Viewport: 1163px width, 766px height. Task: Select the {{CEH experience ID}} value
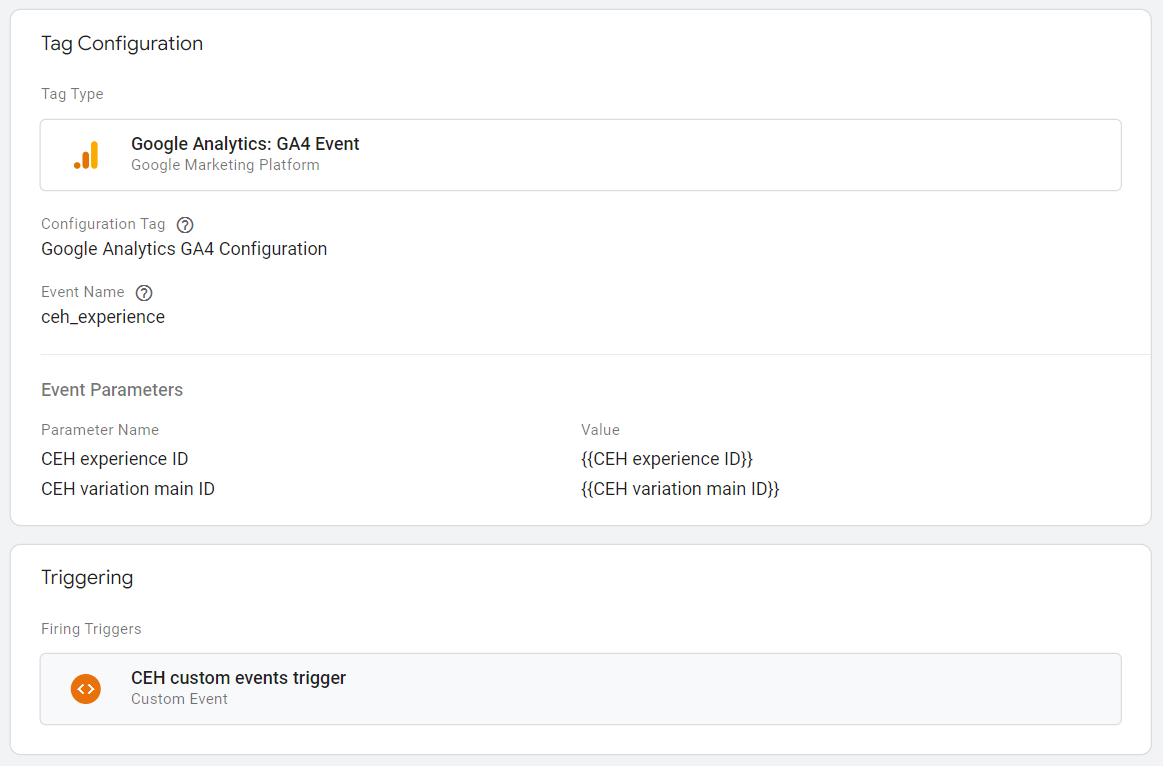pos(667,459)
